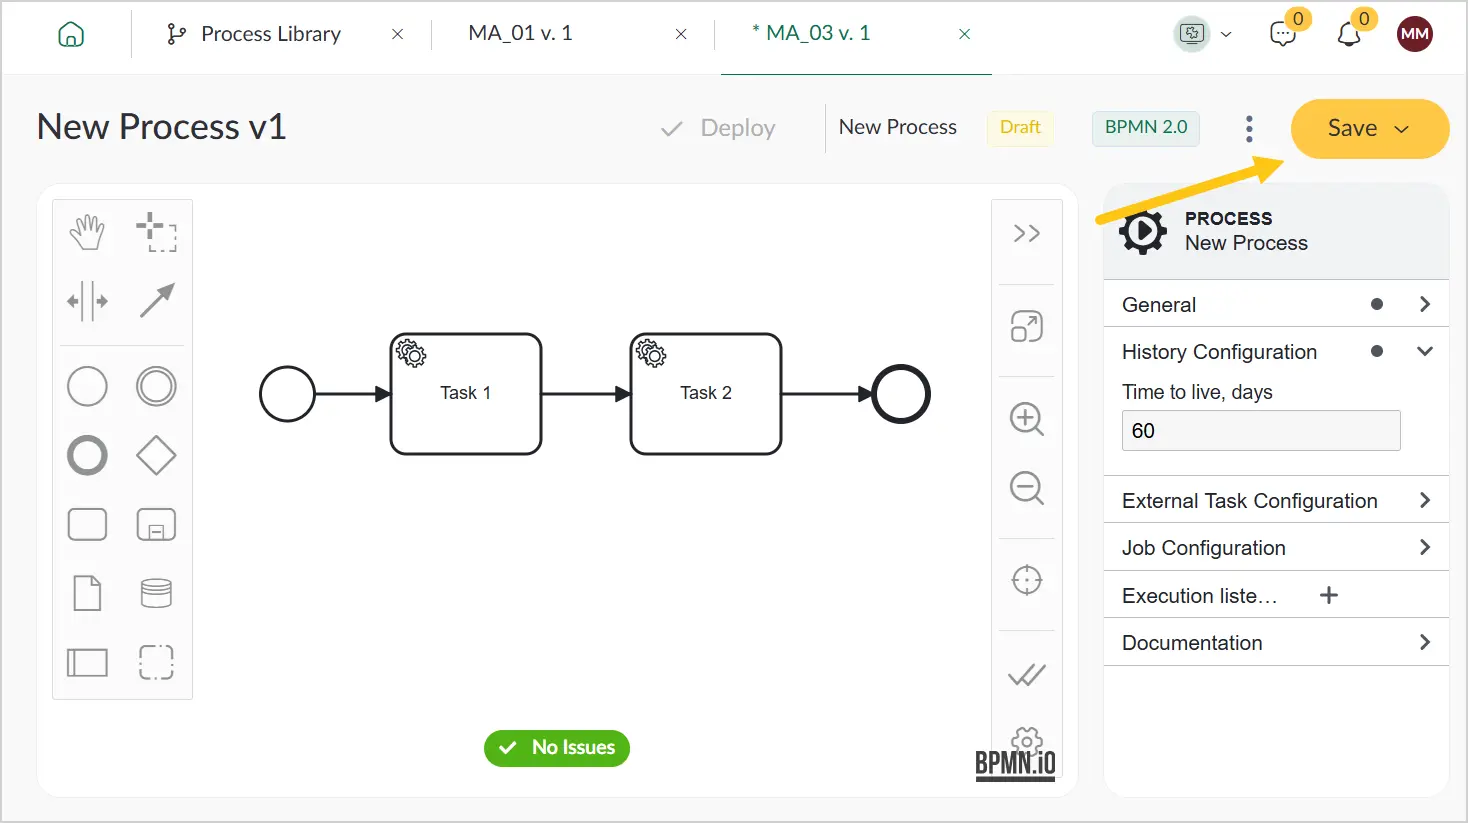Open the environment switcher dropdown
Image resolution: width=1468 pixels, height=823 pixels.
point(1203,34)
